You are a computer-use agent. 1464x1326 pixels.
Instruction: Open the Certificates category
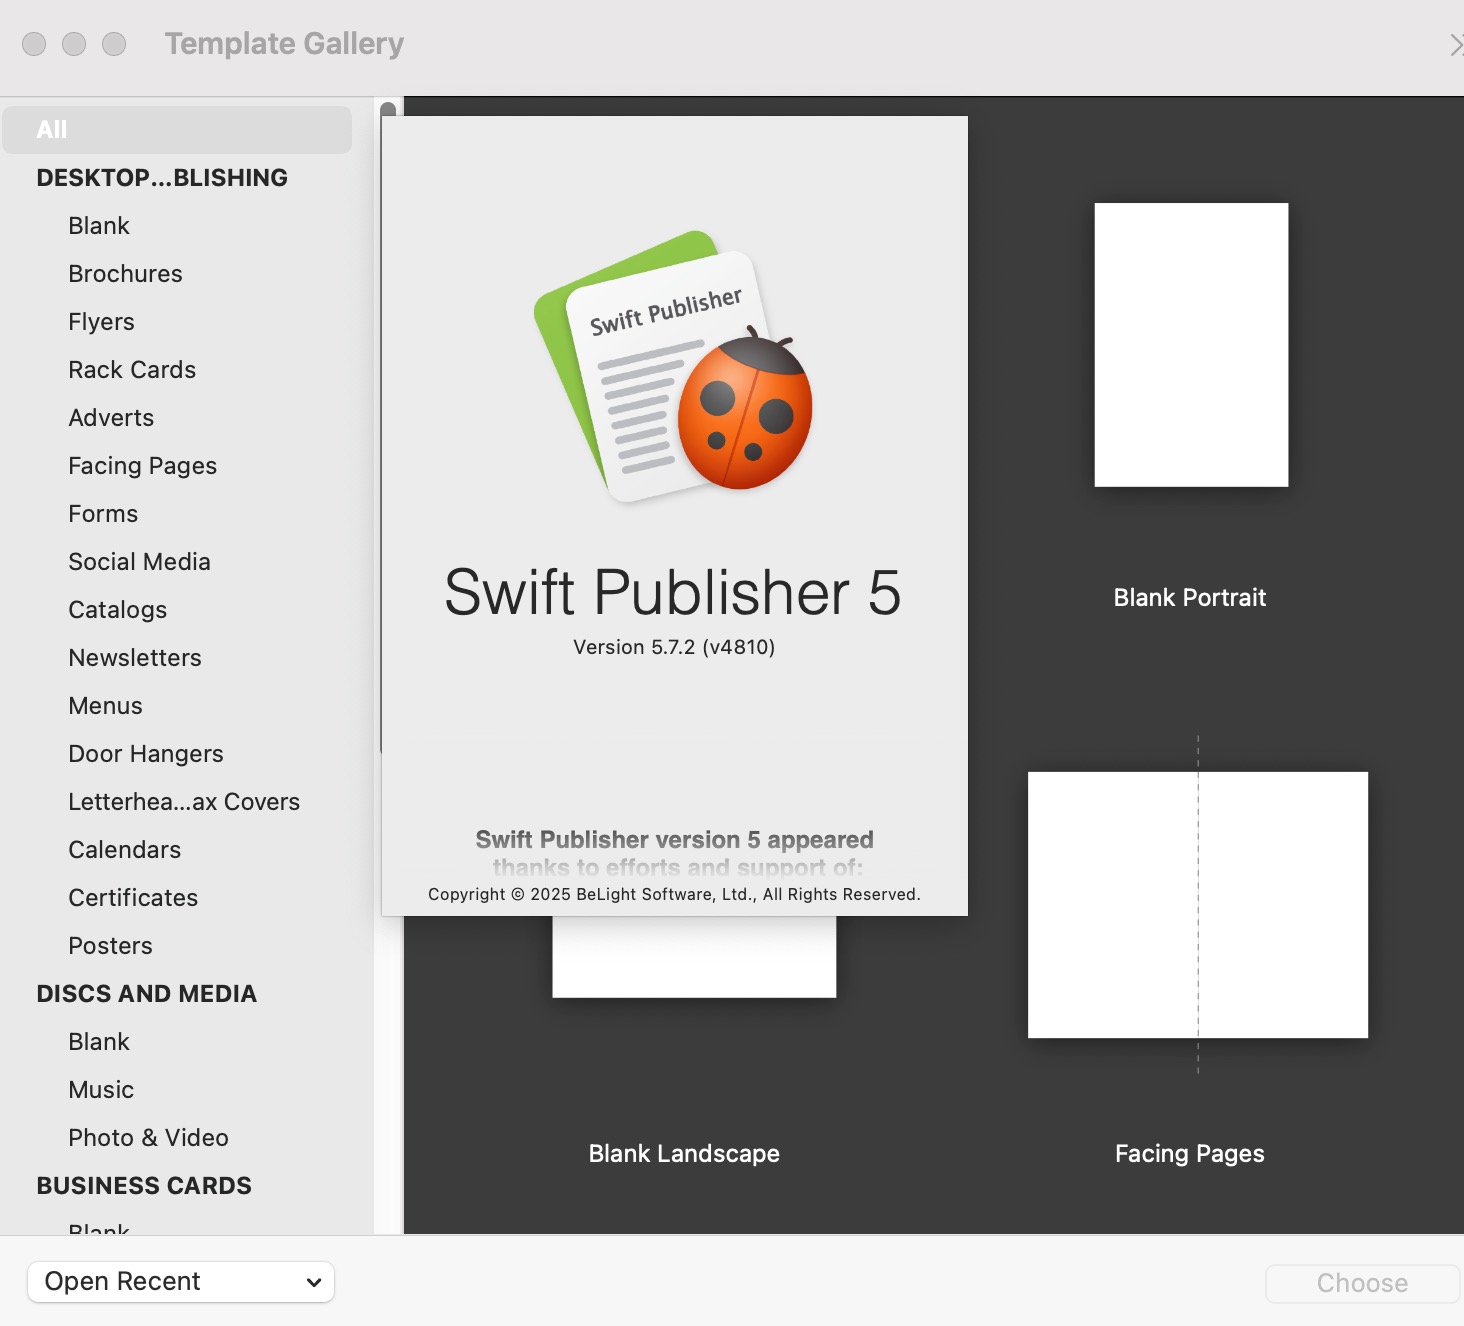tap(133, 898)
